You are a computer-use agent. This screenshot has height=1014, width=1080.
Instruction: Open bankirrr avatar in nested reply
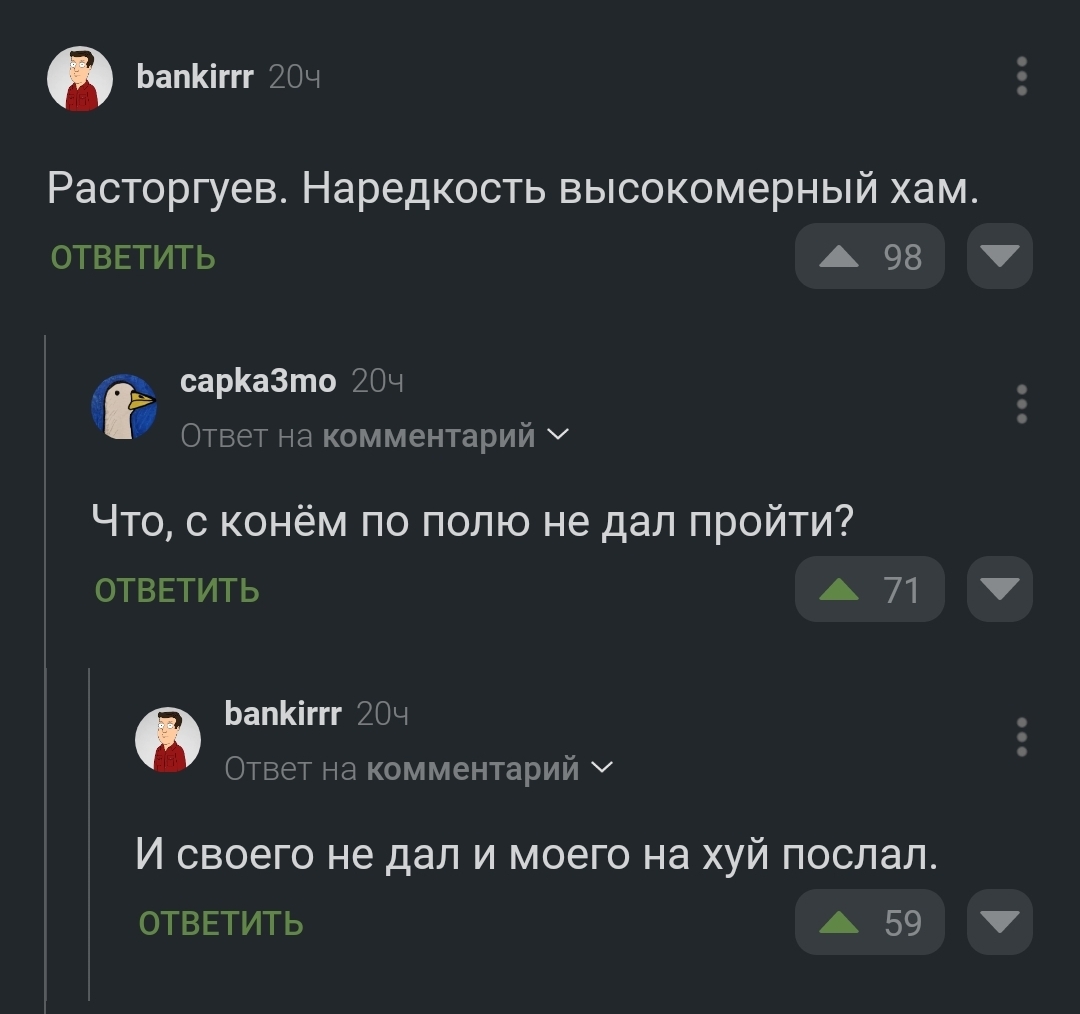point(168,740)
